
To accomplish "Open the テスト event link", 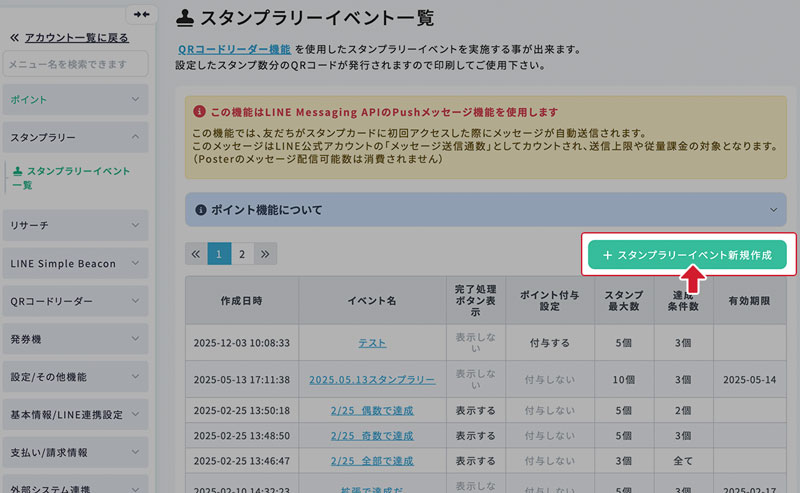I will [x=372, y=343].
